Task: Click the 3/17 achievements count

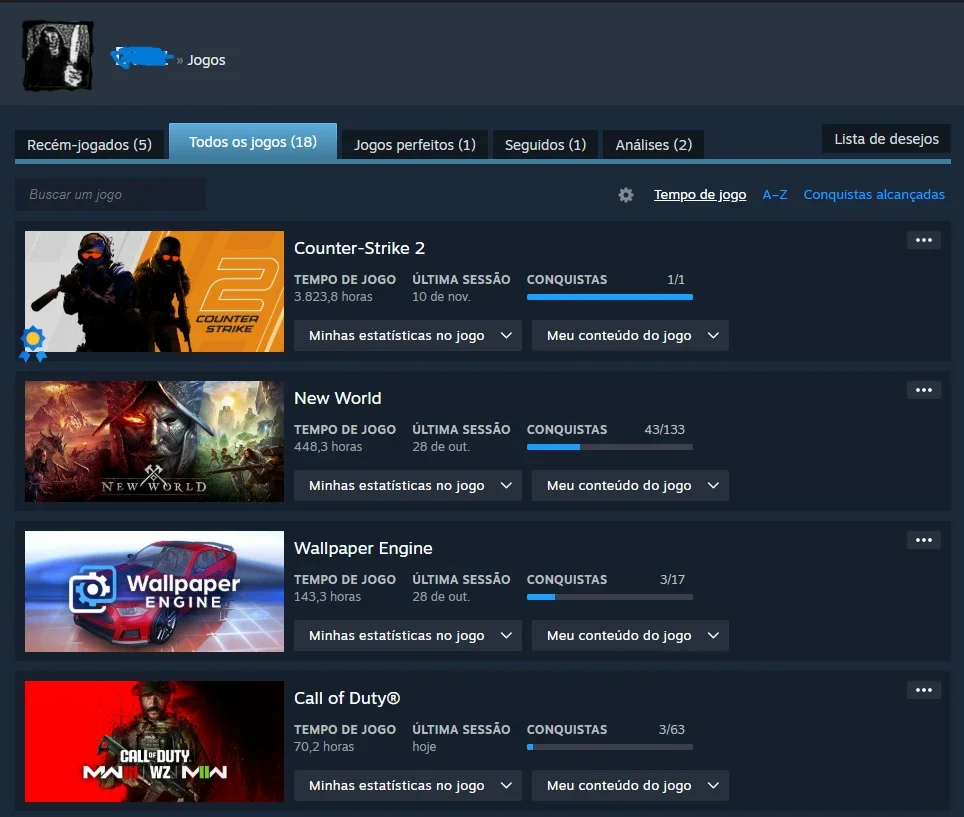Action: point(672,580)
